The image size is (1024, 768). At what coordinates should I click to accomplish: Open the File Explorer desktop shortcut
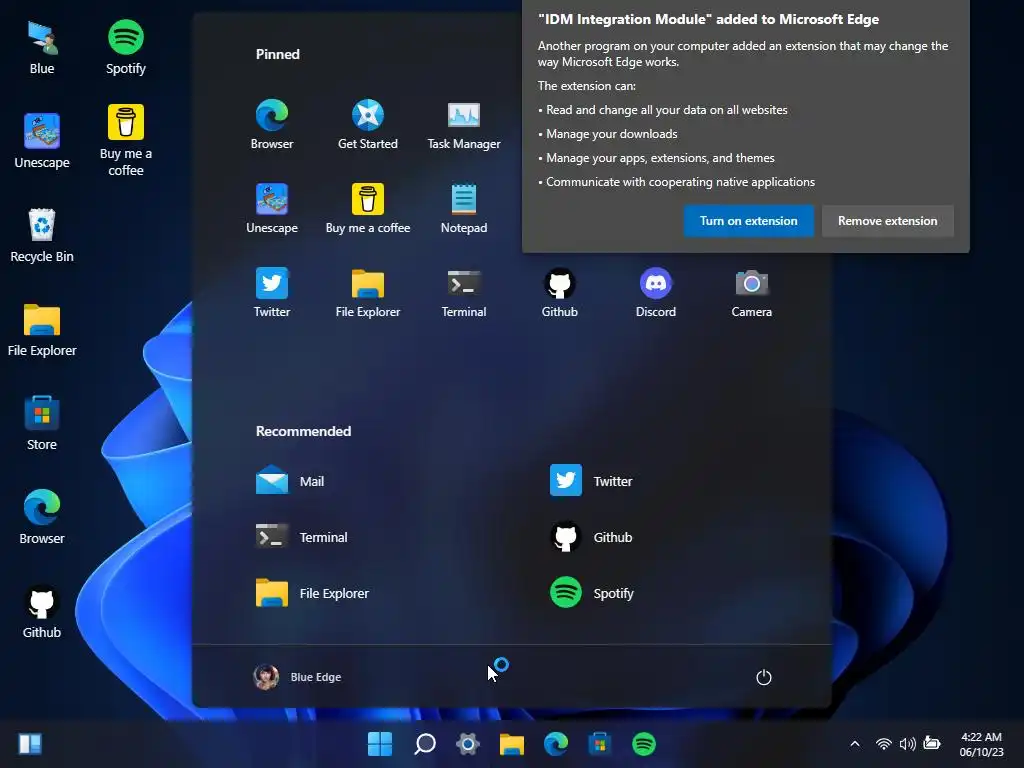click(x=42, y=330)
